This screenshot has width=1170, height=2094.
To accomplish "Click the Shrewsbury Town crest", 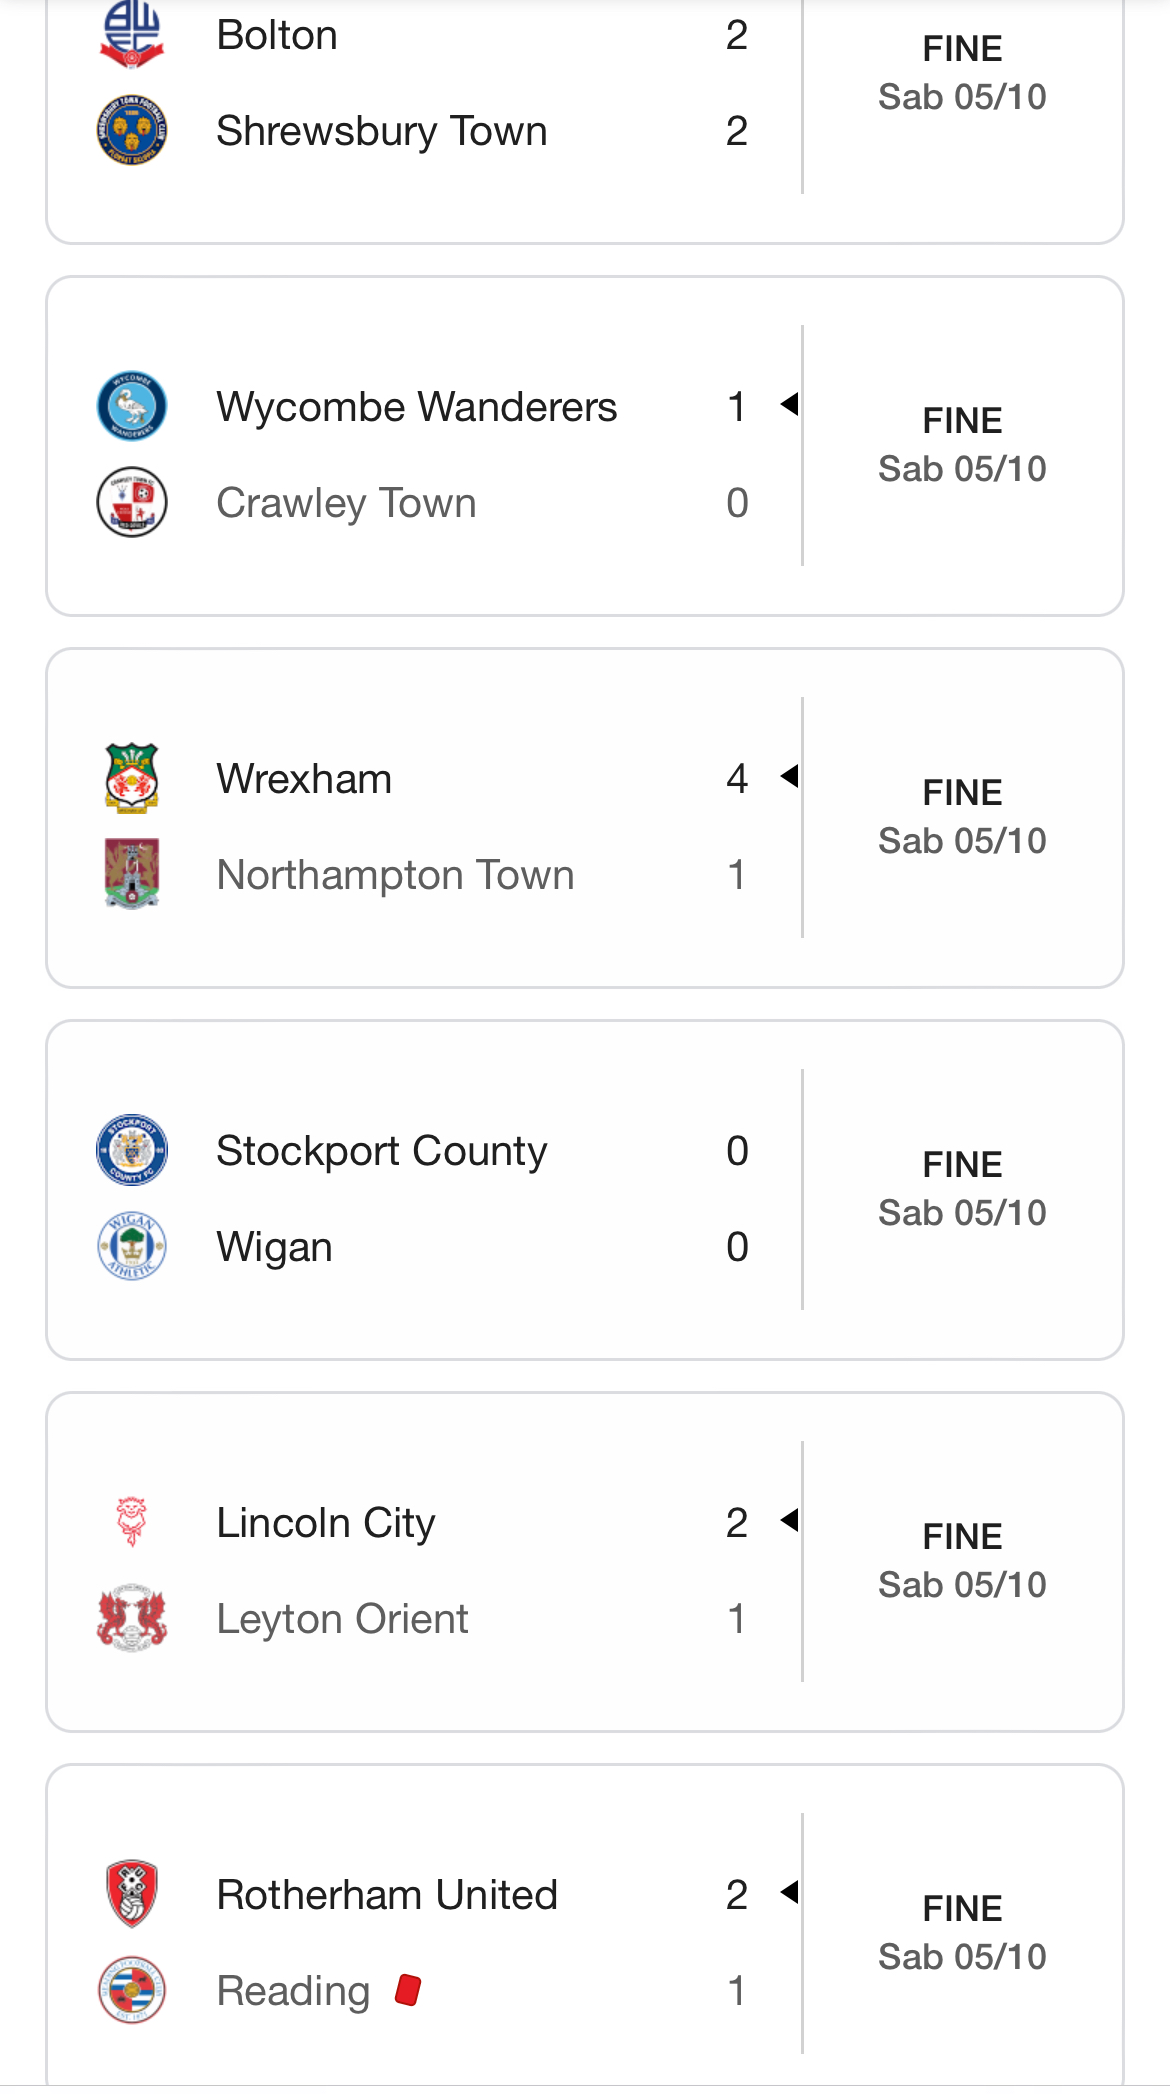I will click(x=131, y=131).
